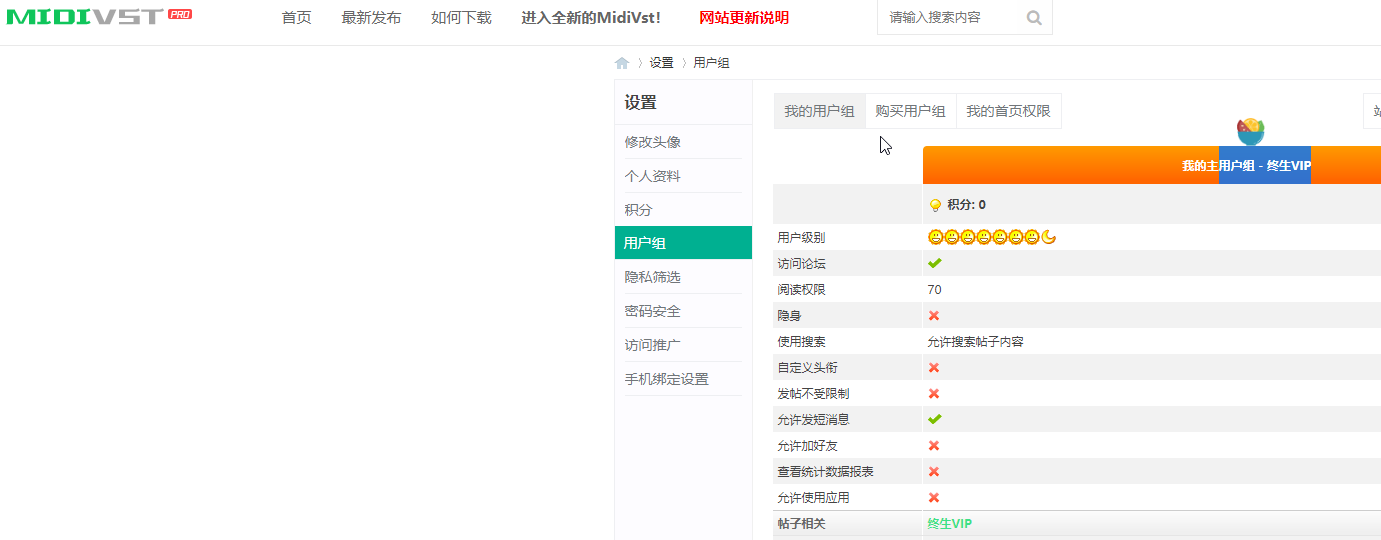Click the green 终生VIP text in 帖子相关 row

[949, 523]
